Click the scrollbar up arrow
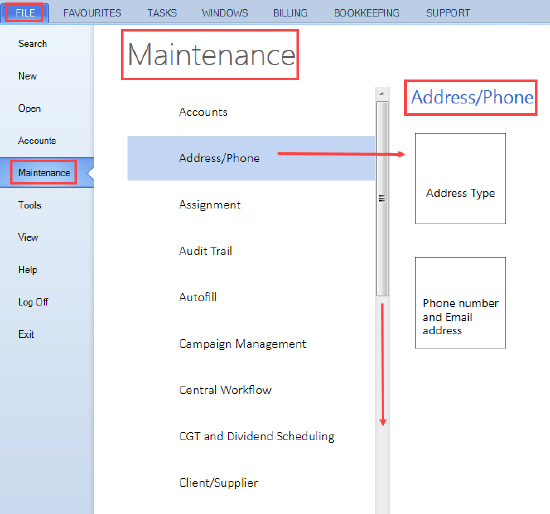 (x=382, y=94)
